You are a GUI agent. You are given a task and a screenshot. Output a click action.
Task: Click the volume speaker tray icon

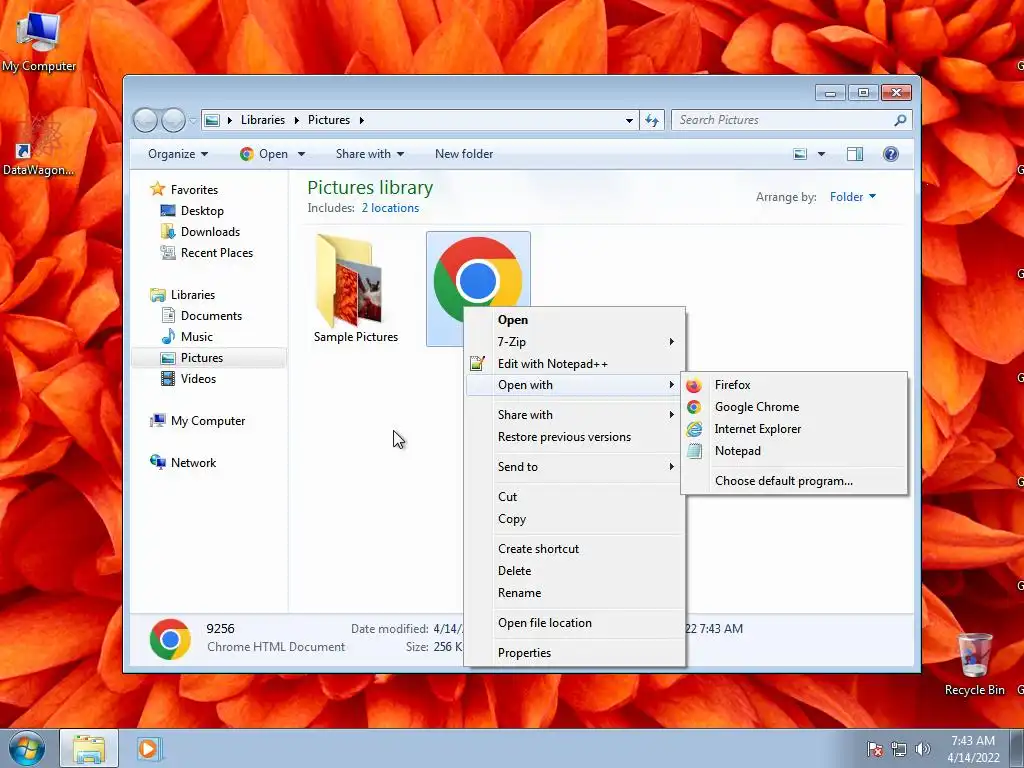pyautogui.click(x=922, y=749)
